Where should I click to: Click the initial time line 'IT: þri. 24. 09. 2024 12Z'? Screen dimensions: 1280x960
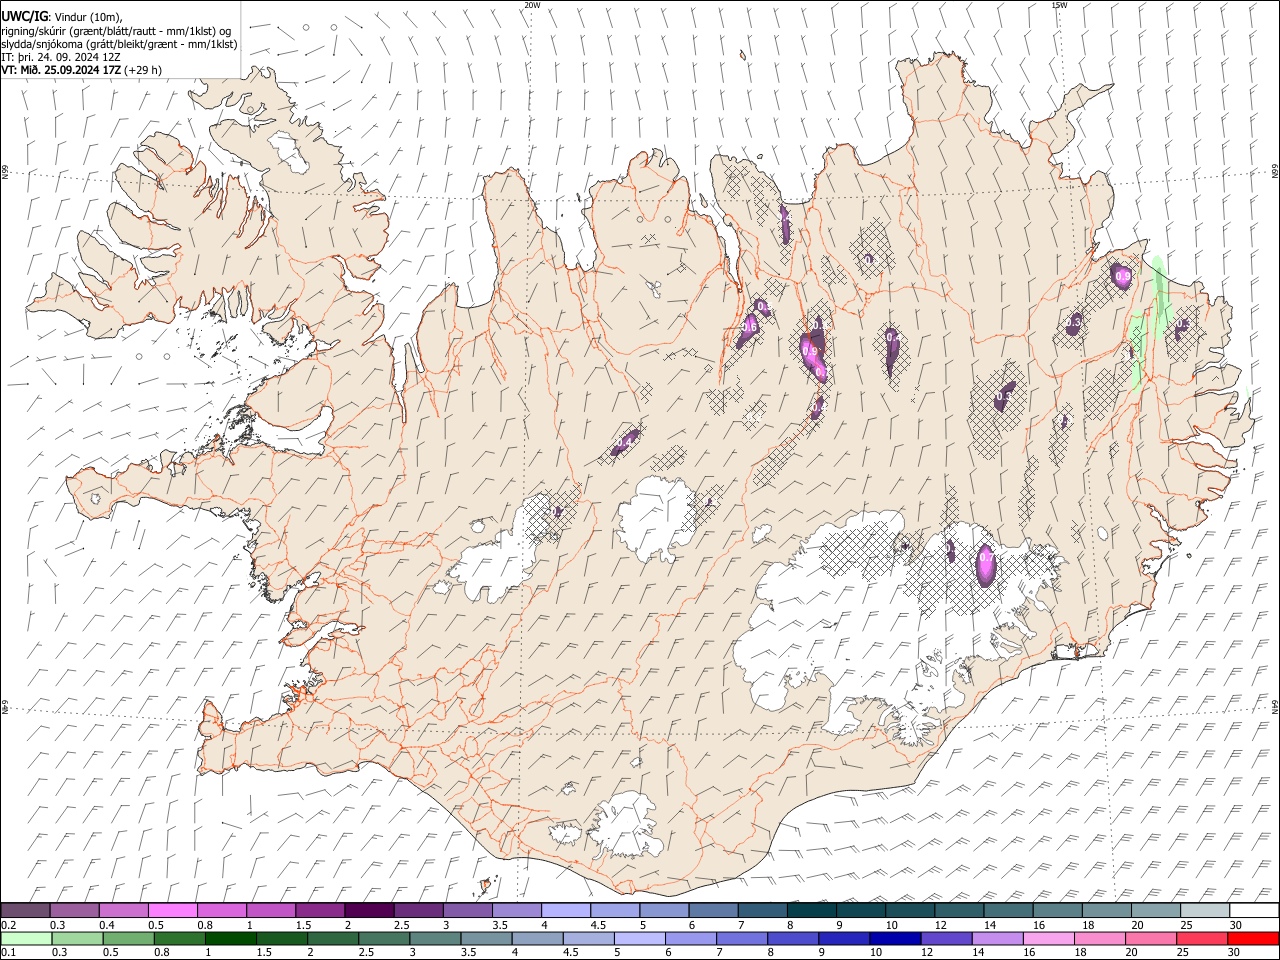(63, 57)
